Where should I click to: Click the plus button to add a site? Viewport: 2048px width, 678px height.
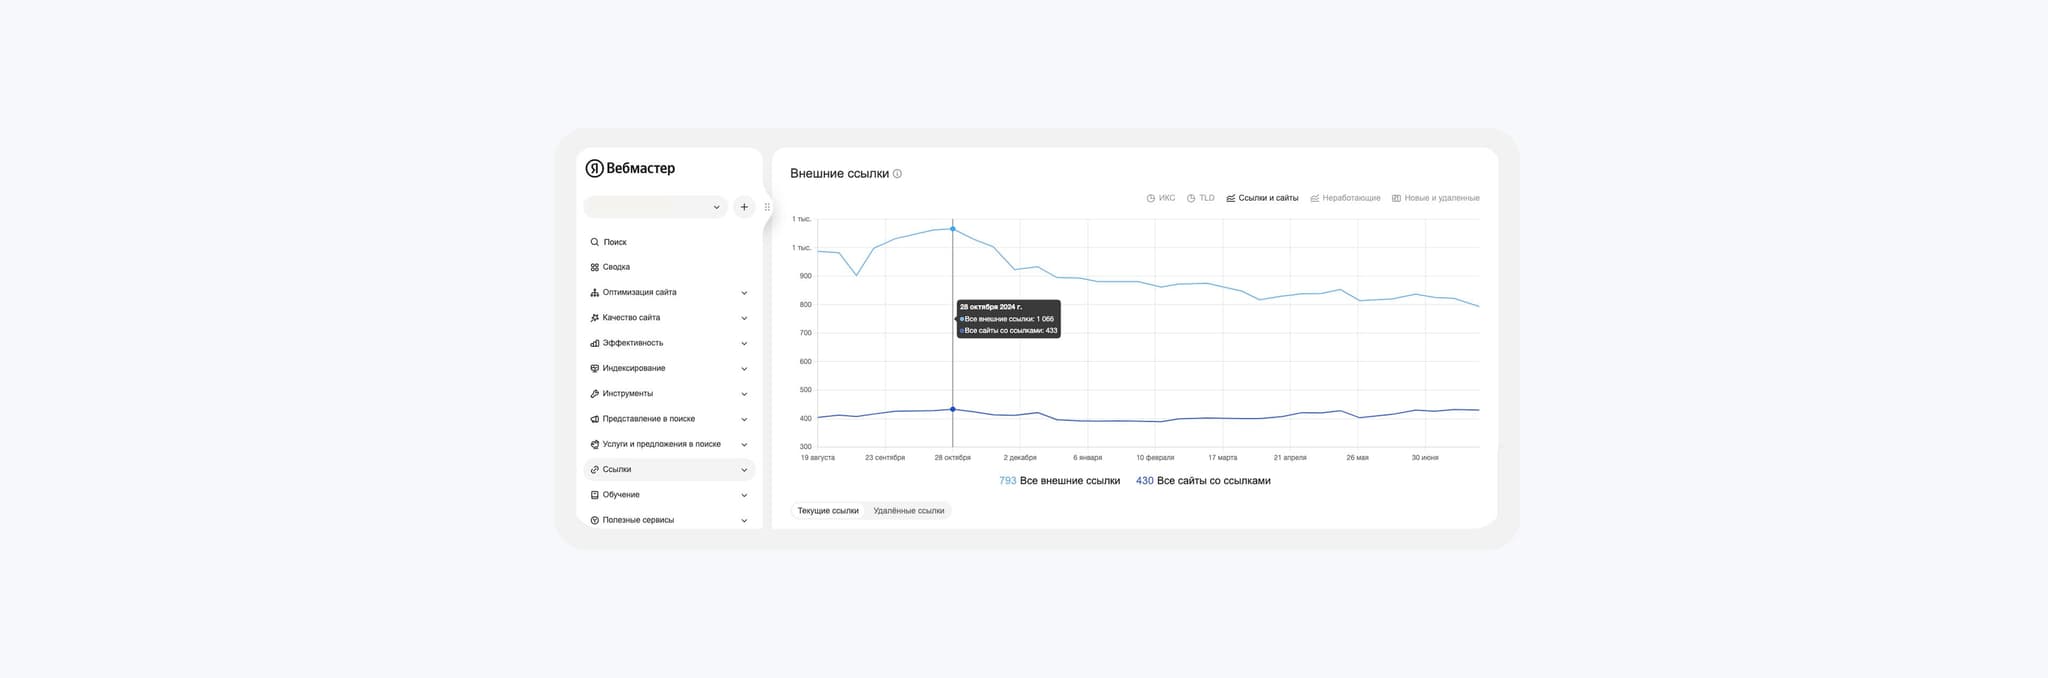[744, 207]
